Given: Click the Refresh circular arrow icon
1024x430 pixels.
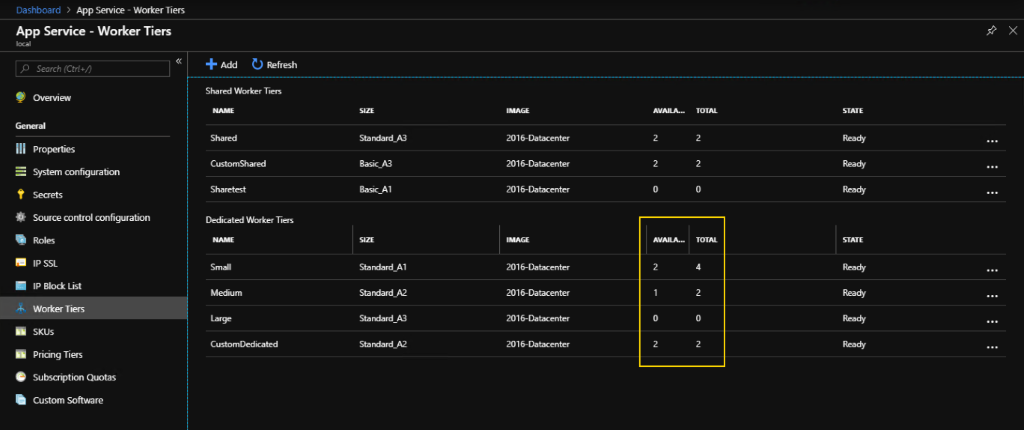Looking at the screenshot, I should [x=257, y=64].
